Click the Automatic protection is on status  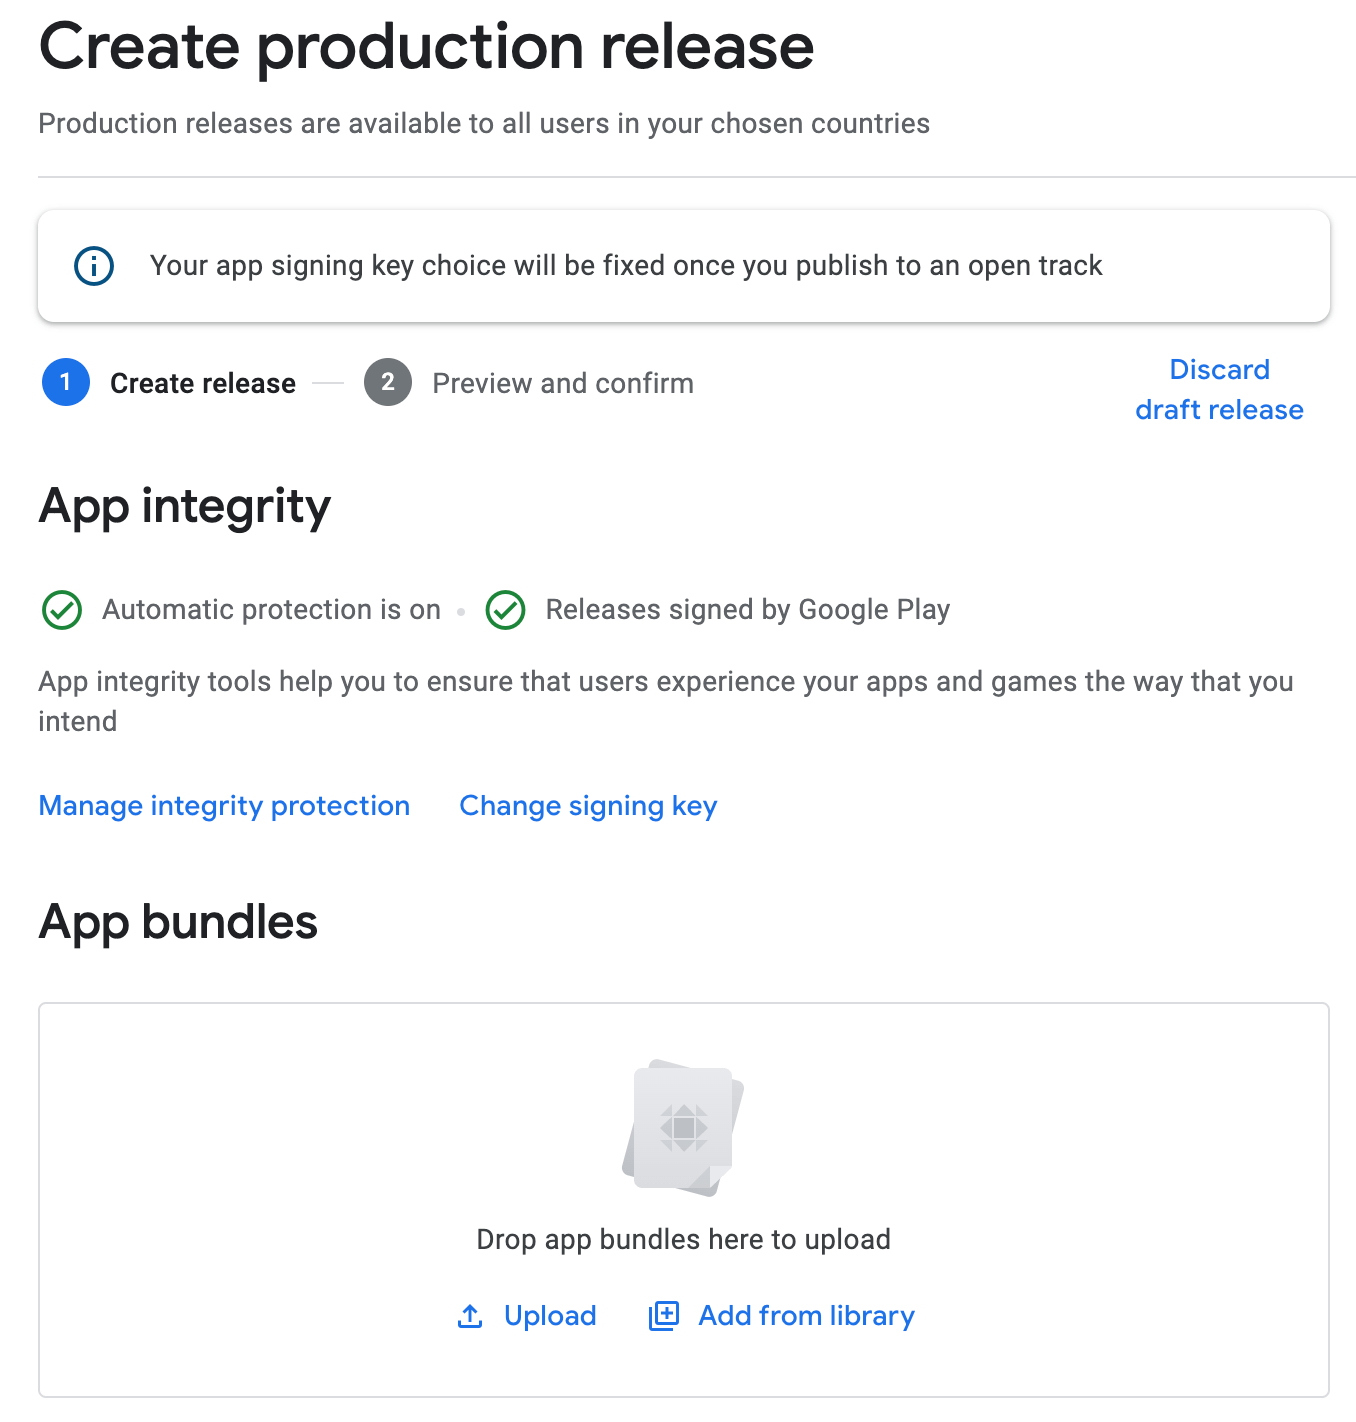[271, 610]
